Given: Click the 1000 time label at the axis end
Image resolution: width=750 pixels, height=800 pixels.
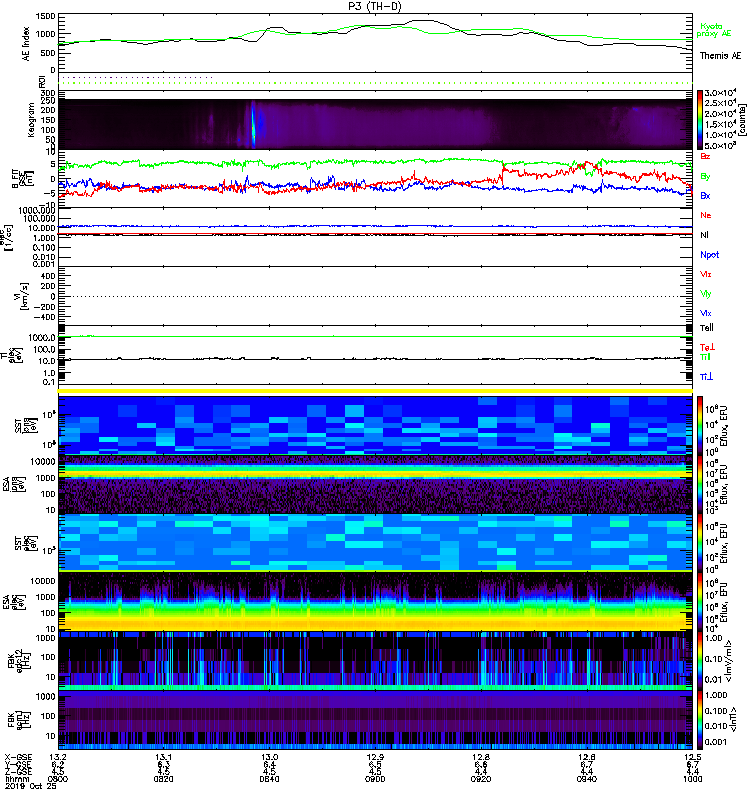Looking at the screenshot, I should (692, 779).
